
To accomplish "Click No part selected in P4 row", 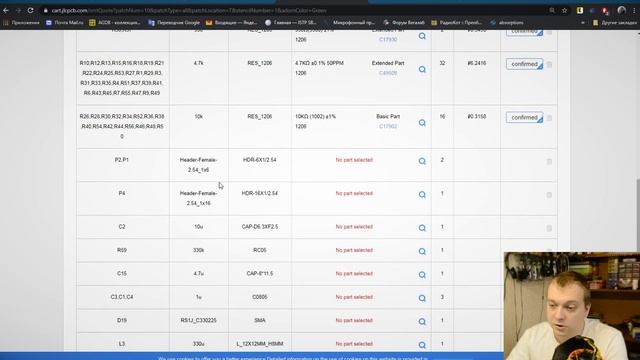I will point(354,193).
